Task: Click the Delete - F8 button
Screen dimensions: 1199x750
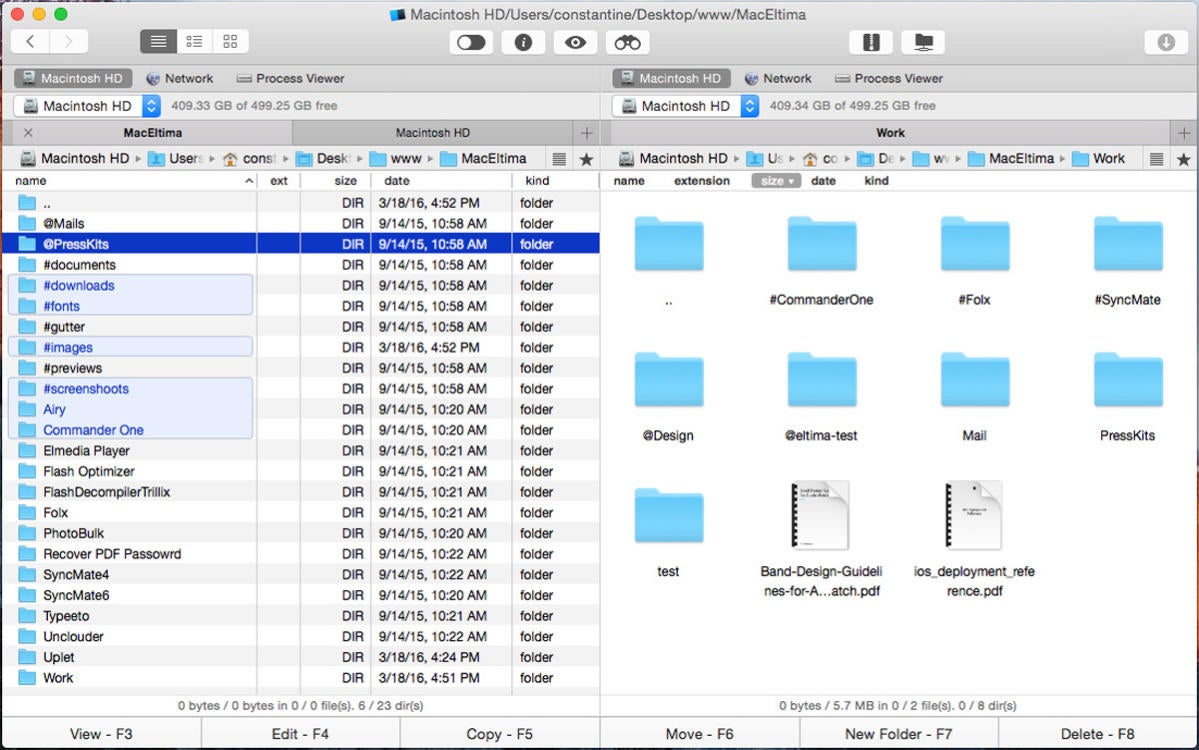Action: [x=1097, y=734]
